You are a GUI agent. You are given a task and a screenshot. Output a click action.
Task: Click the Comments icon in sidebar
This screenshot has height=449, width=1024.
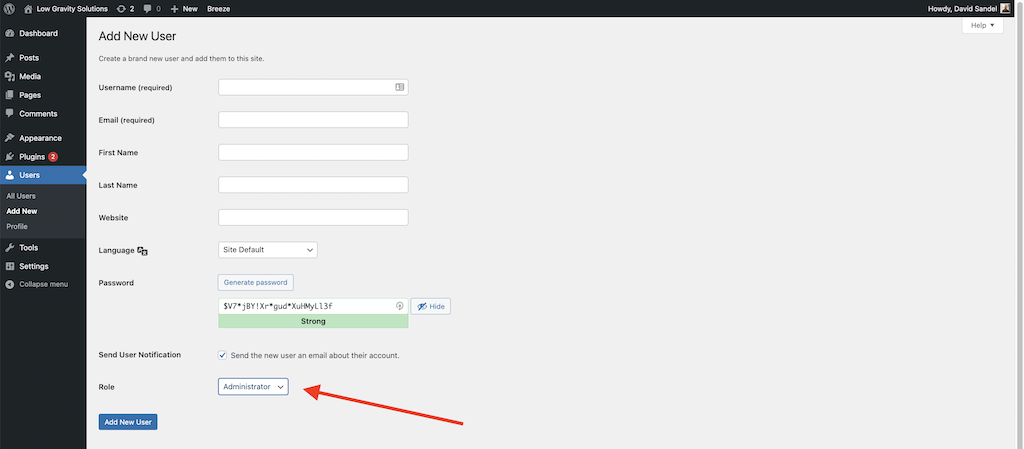tap(10, 114)
